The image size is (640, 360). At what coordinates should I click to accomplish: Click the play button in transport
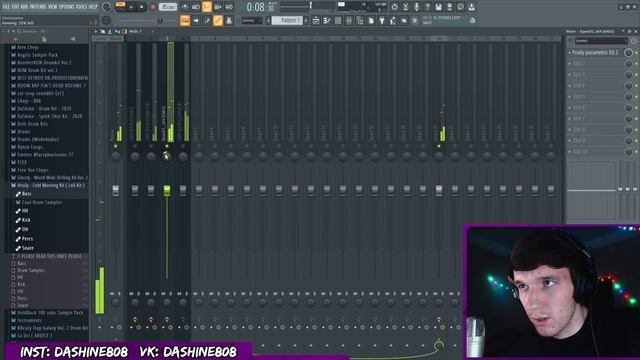(131, 7)
